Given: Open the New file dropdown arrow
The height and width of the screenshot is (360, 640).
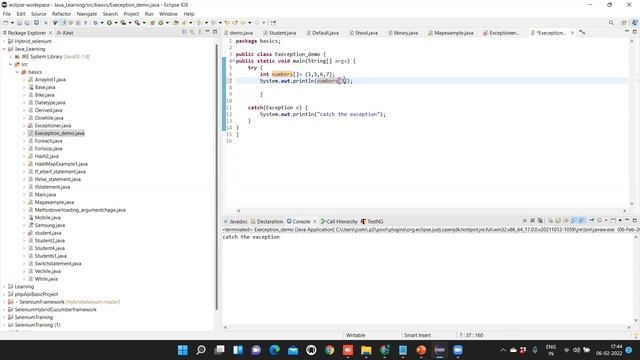Looking at the screenshot, I should pos(12,23).
